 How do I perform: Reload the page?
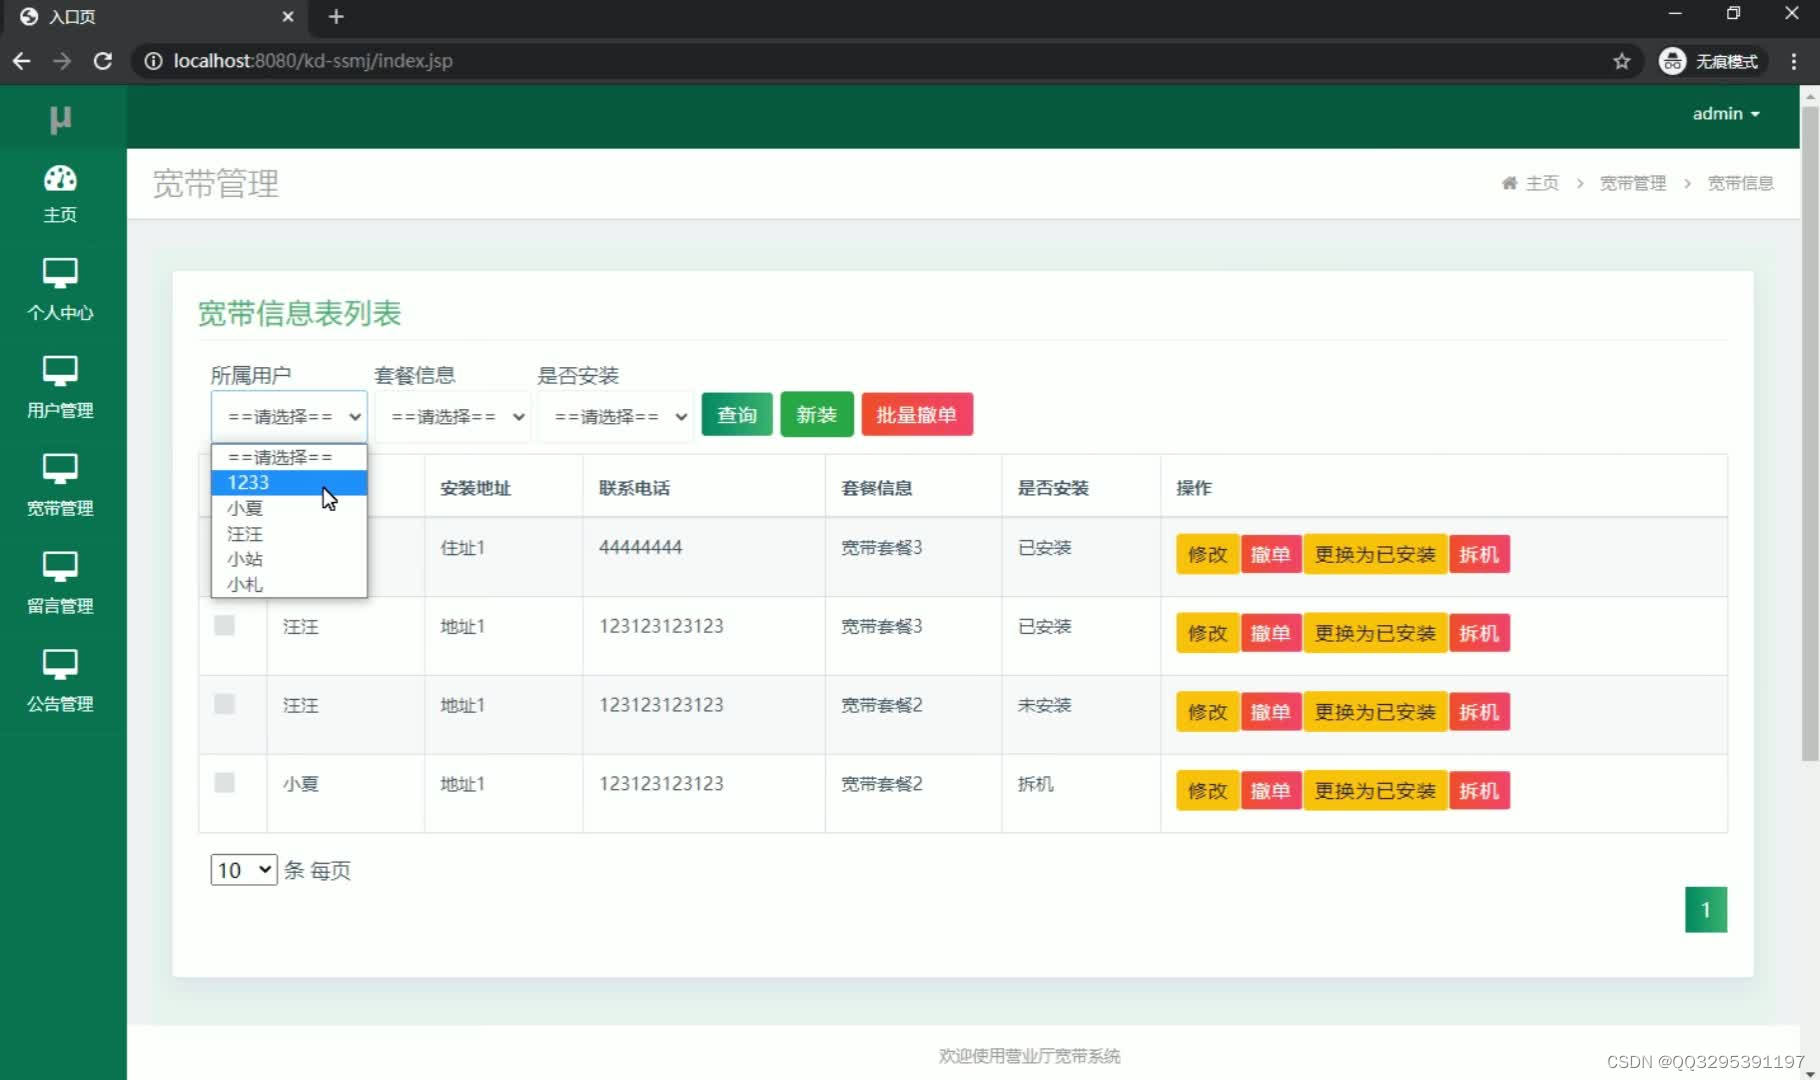pyautogui.click(x=102, y=61)
